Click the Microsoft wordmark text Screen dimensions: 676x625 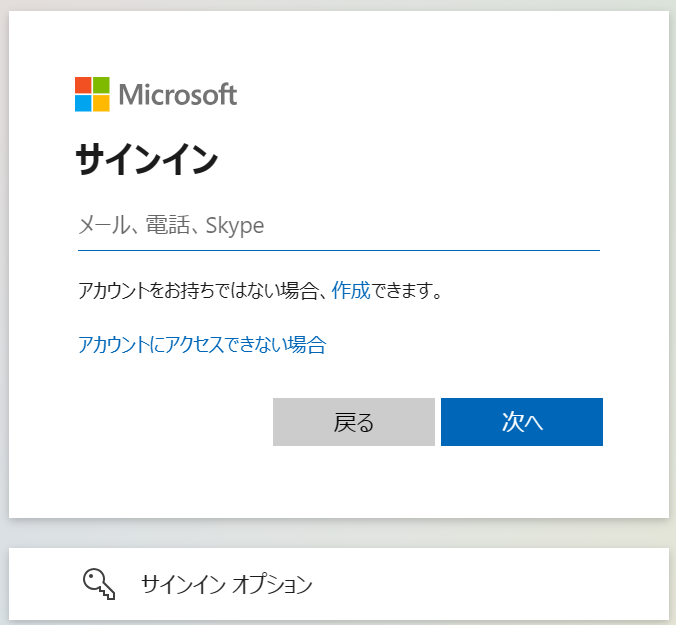tap(178, 95)
